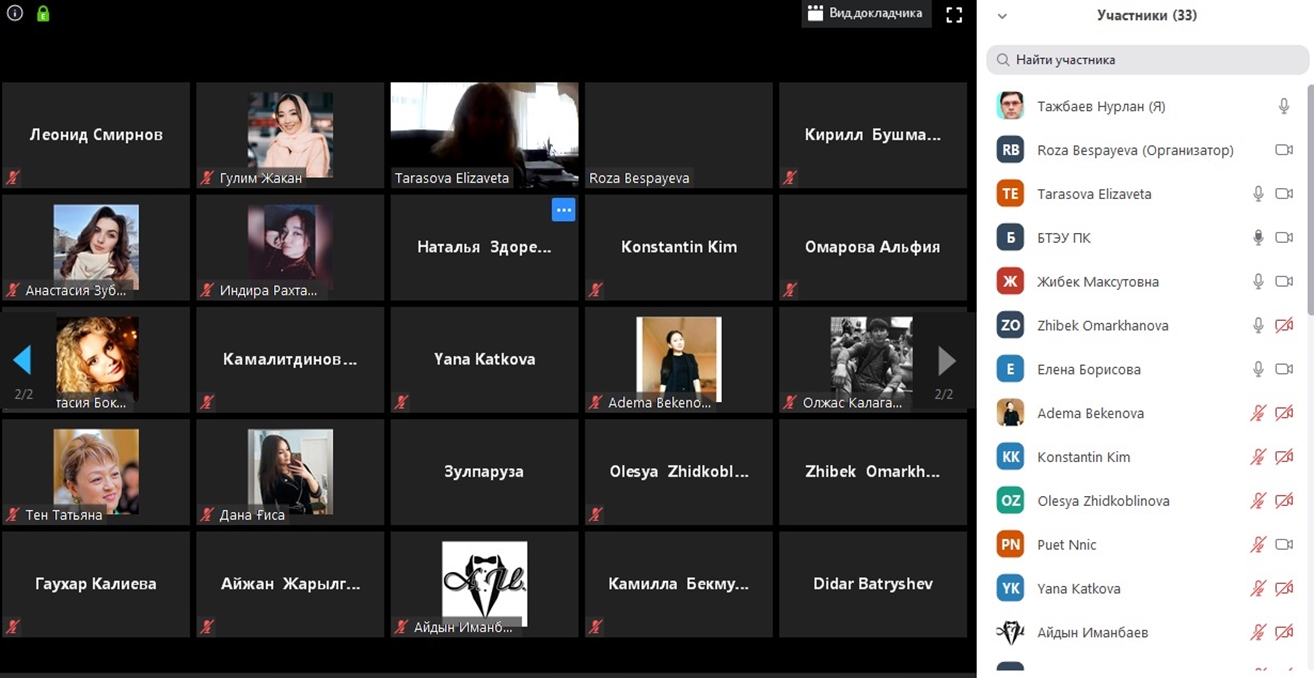Open more options on Наталья tile
This screenshot has height=678, width=1314.
pos(563,210)
